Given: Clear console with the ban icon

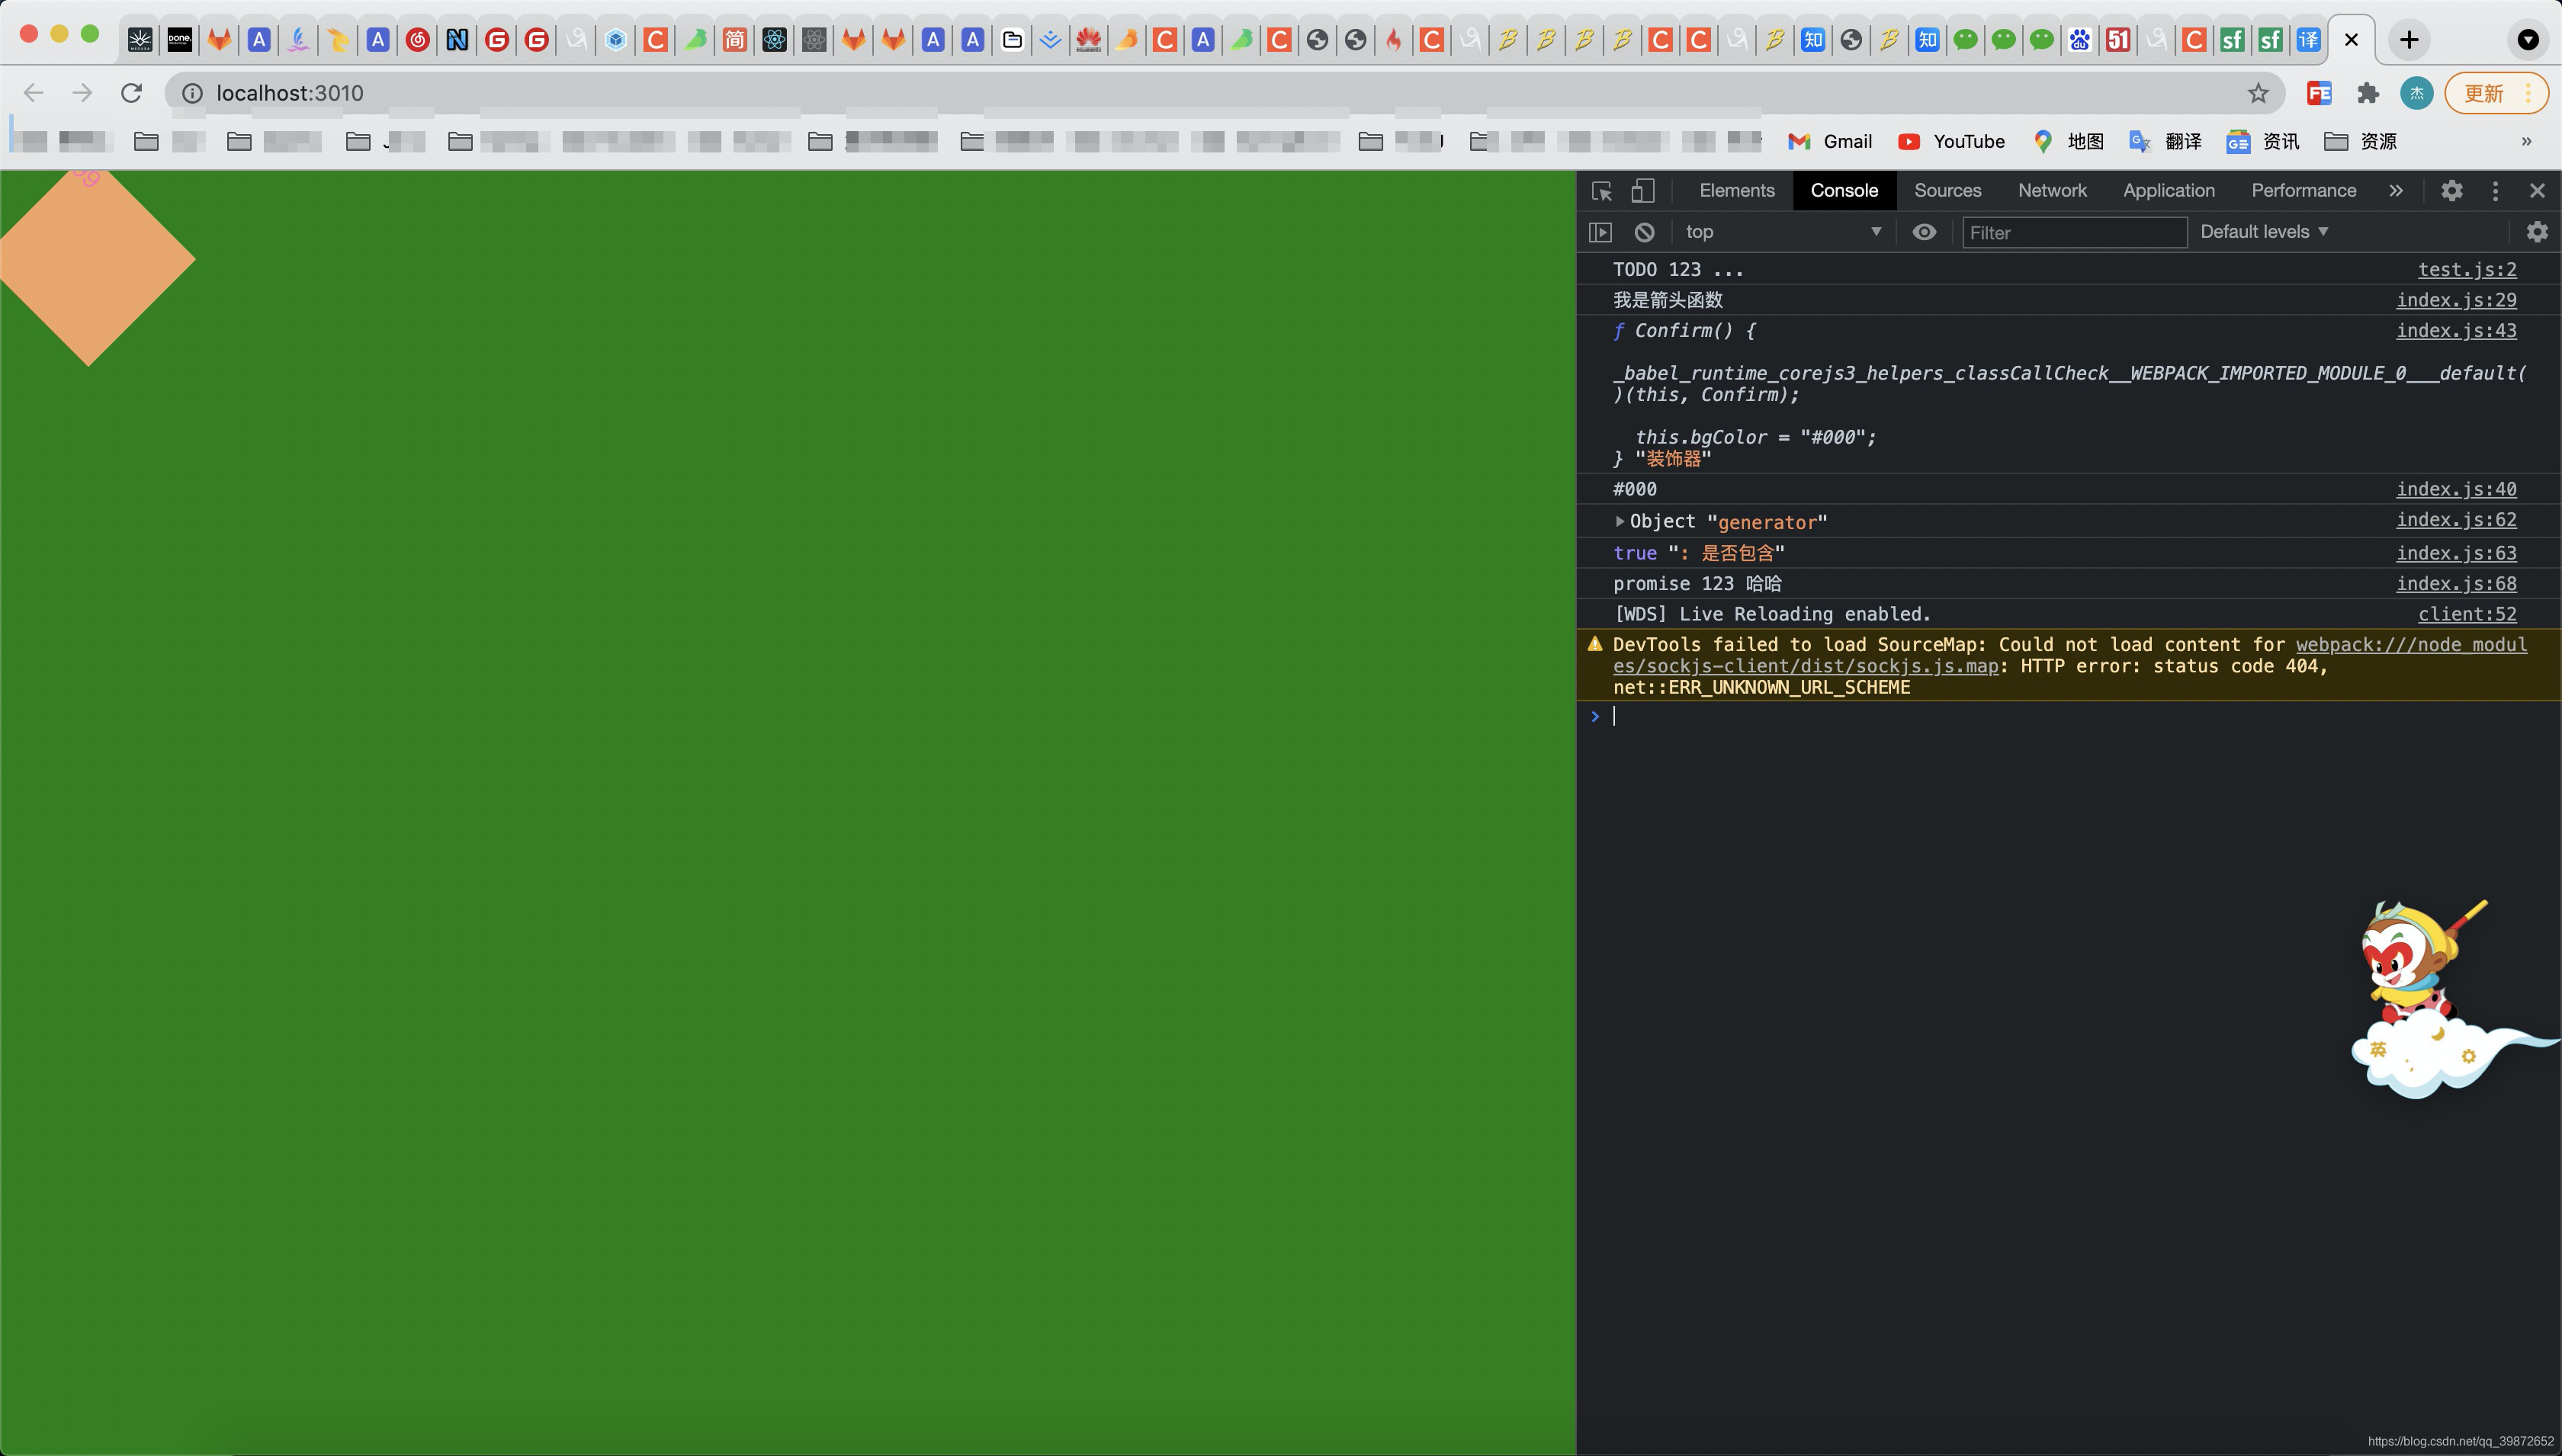Looking at the screenshot, I should [x=1644, y=232].
